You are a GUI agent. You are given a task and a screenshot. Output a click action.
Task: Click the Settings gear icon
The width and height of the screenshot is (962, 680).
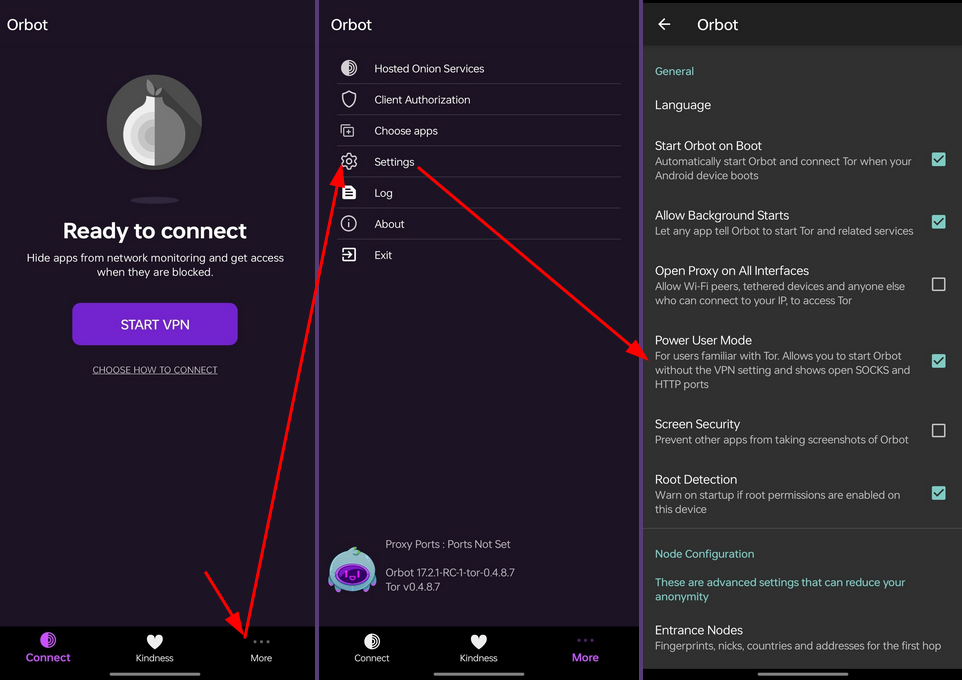pos(349,161)
